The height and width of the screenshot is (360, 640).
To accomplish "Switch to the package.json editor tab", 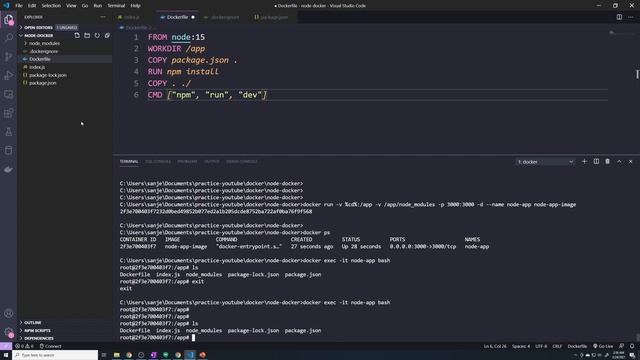I will coord(273,17).
